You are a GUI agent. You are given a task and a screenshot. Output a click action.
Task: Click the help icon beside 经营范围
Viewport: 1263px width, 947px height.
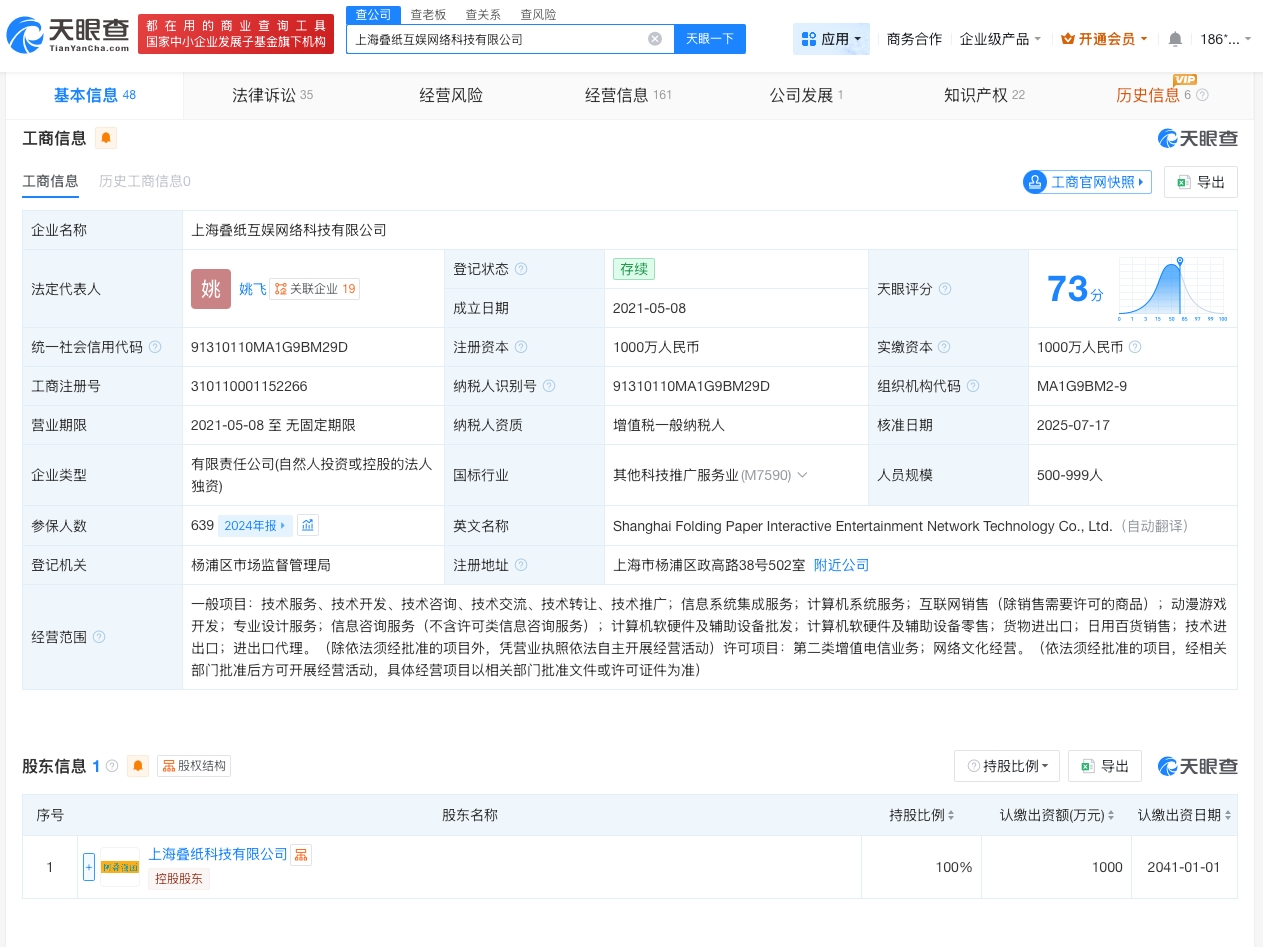99,637
